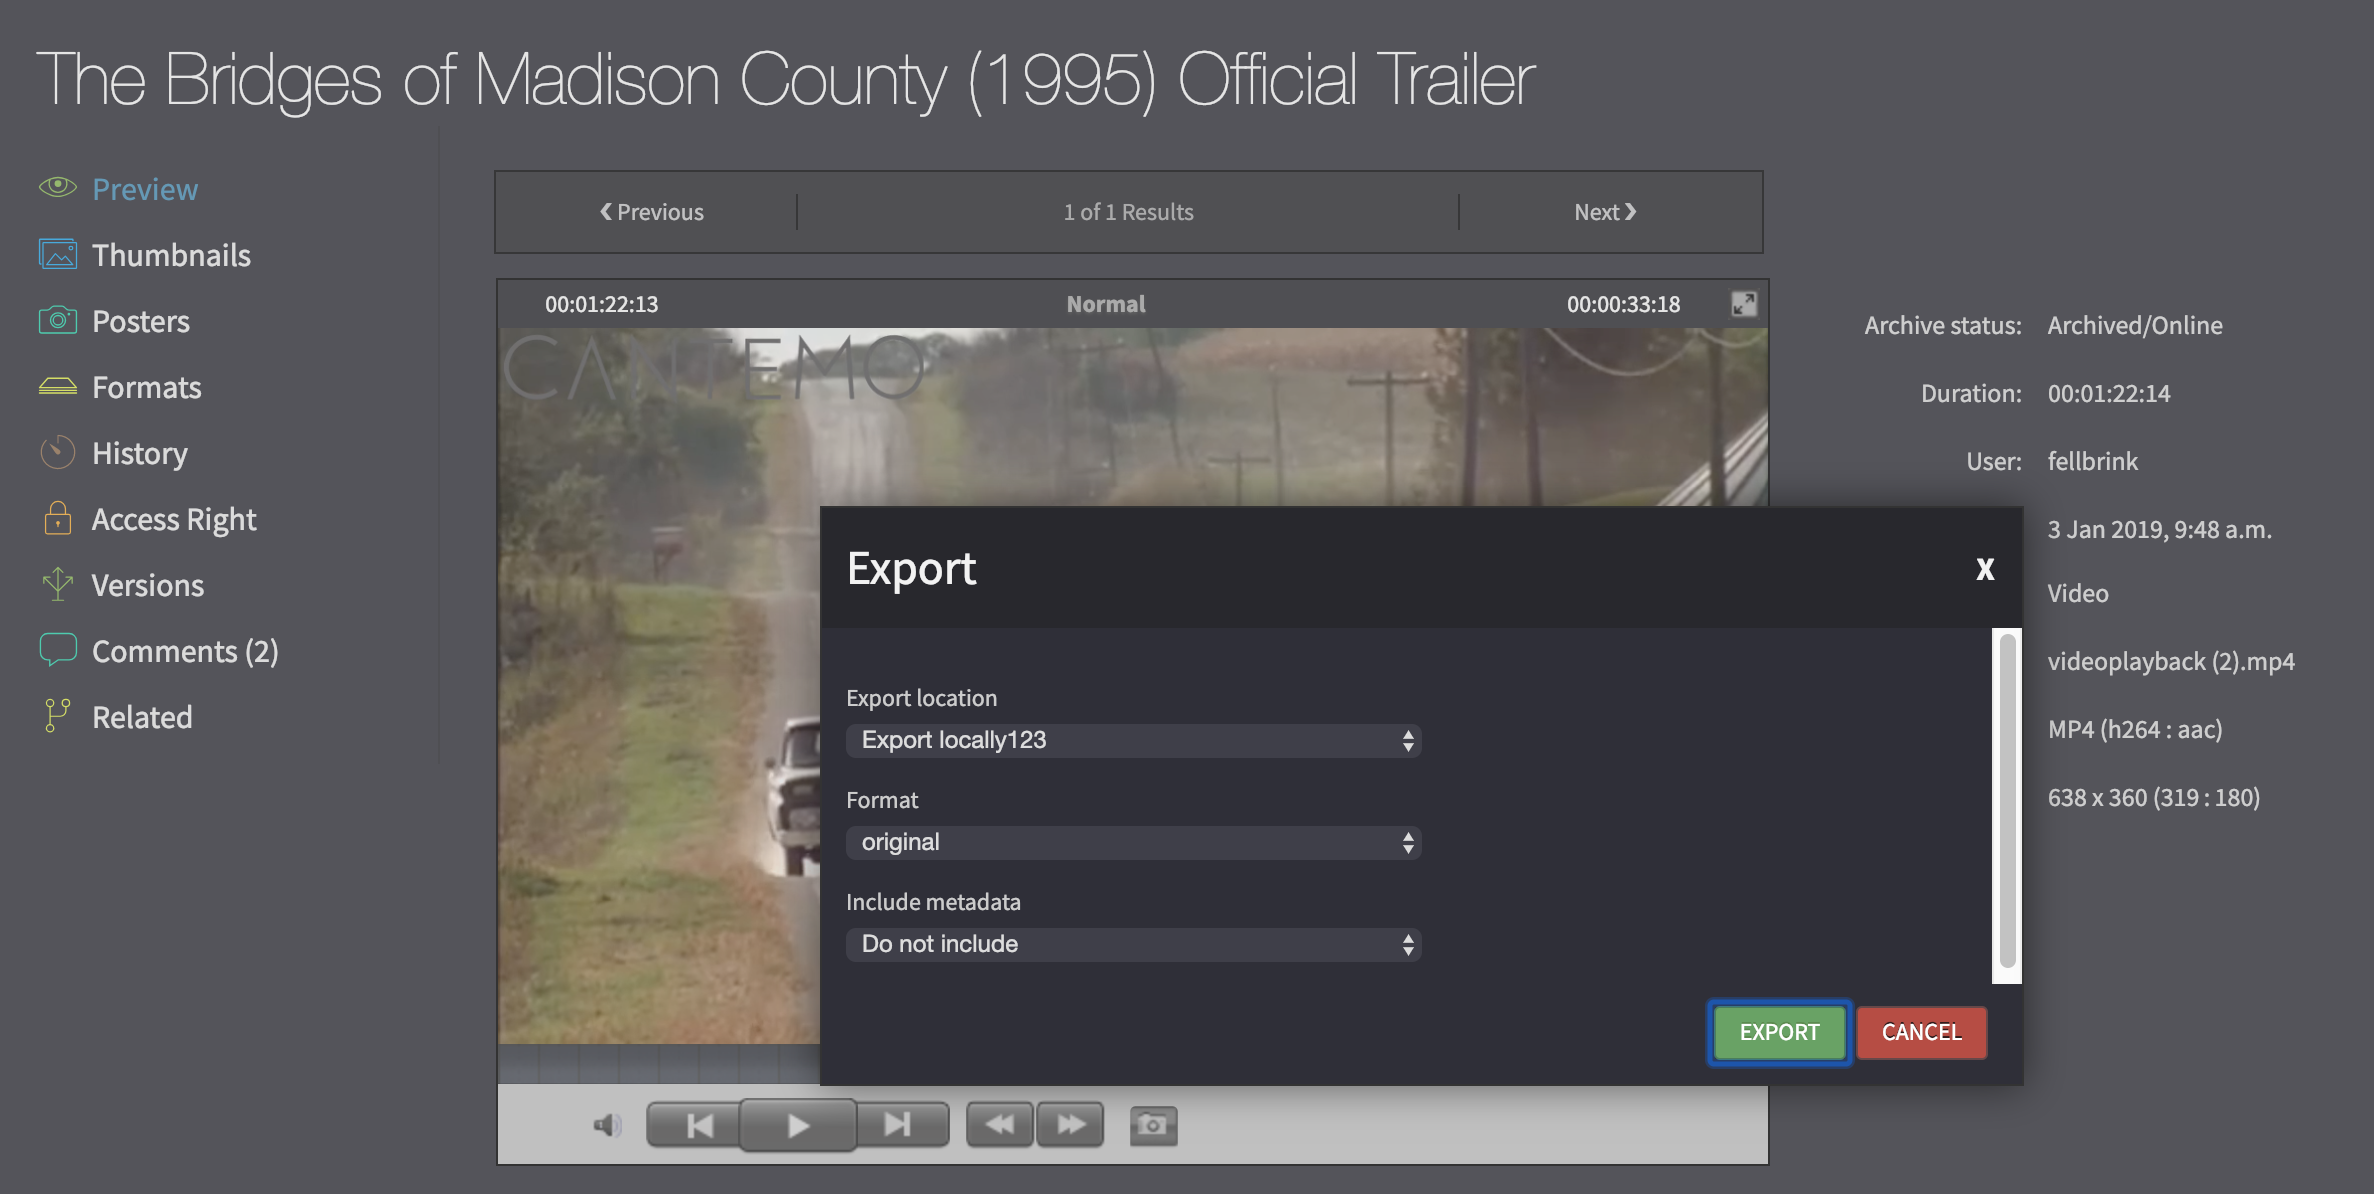Click the Related fork icon
This screenshot has width=2374, height=1194.
pyautogui.click(x=58, y=716)
